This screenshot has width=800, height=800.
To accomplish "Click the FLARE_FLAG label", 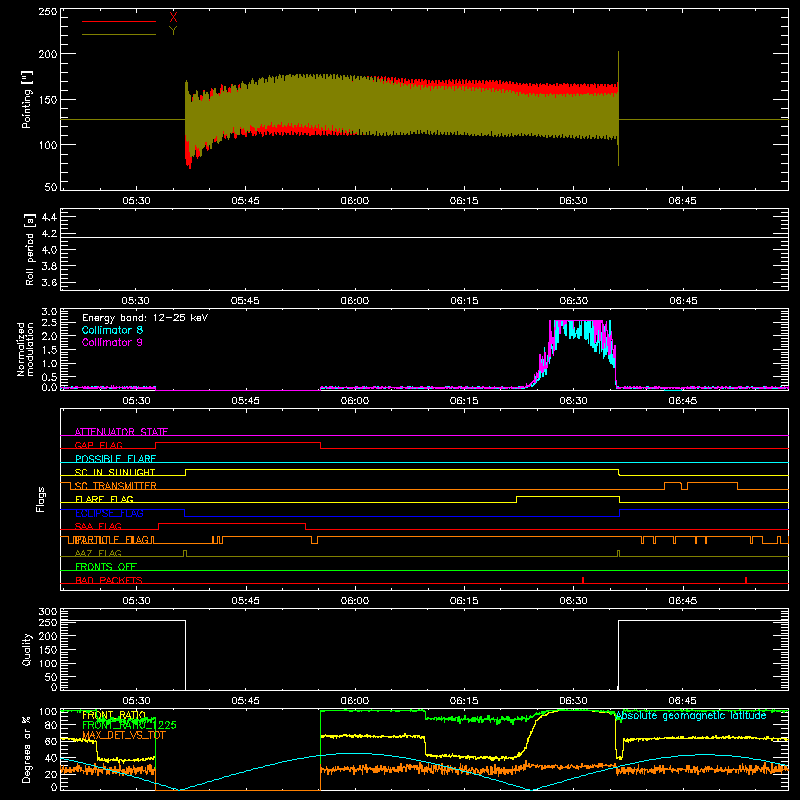I will pyautogui.click(x=104, y=499).
